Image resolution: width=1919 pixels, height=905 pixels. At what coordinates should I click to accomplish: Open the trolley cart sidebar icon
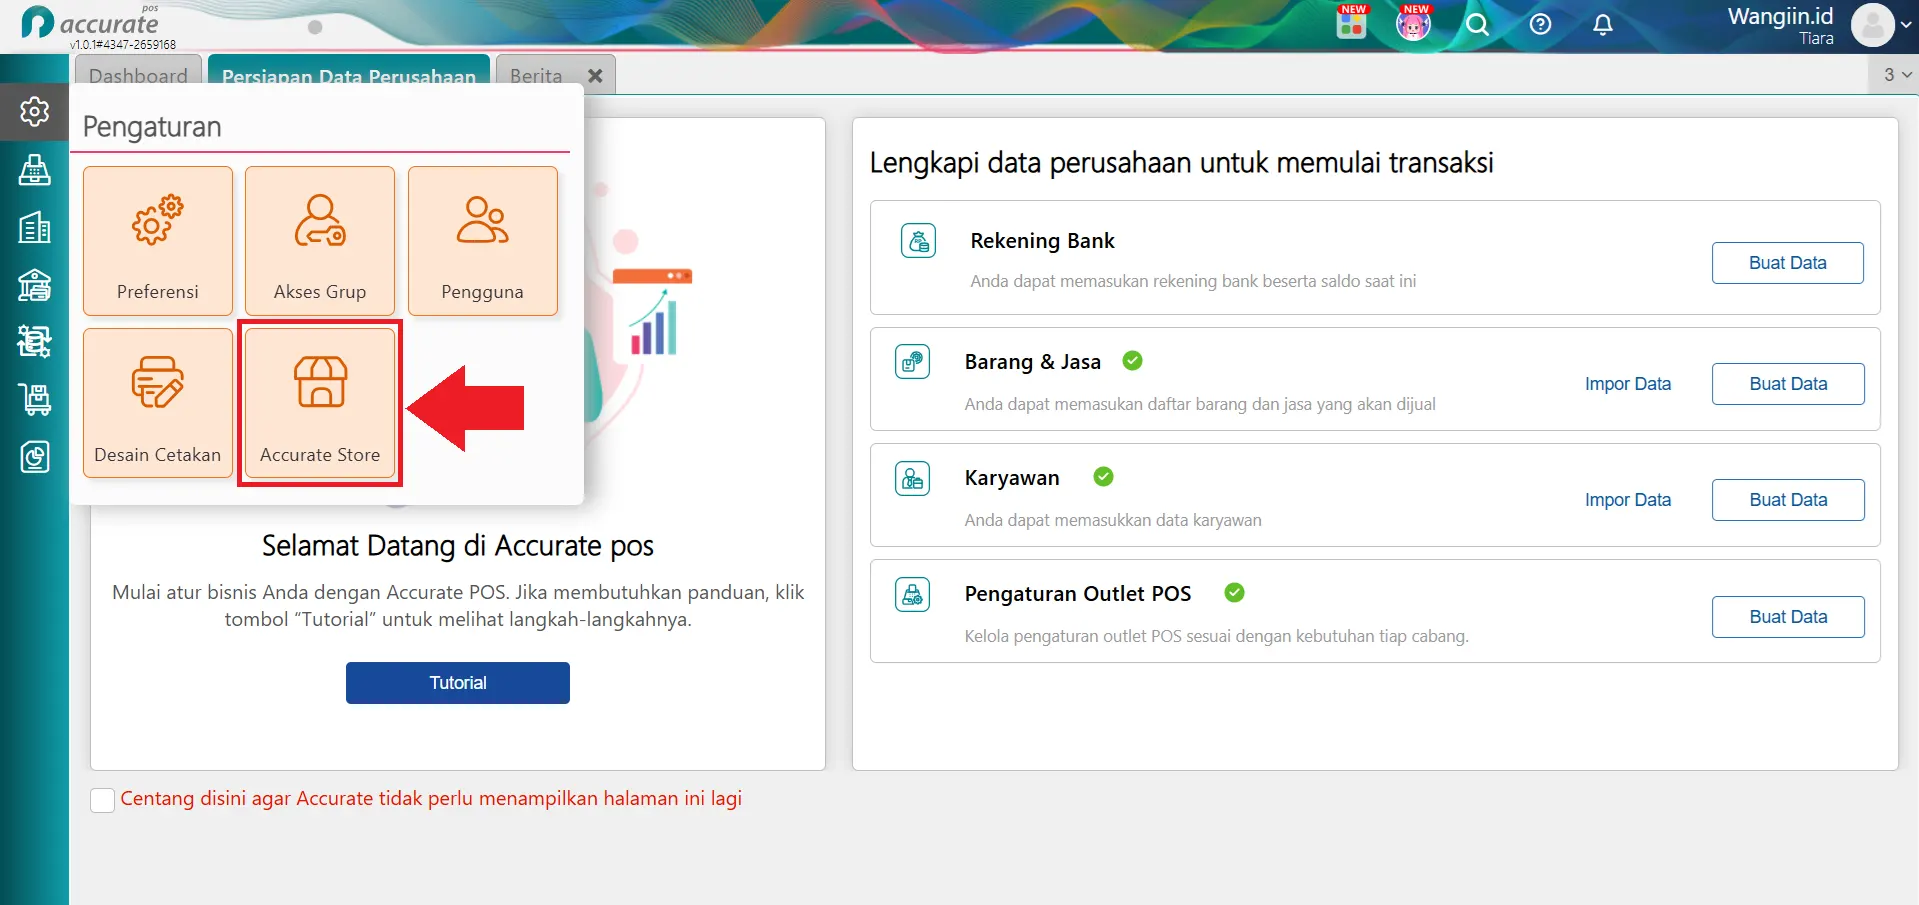pos(34,400)
